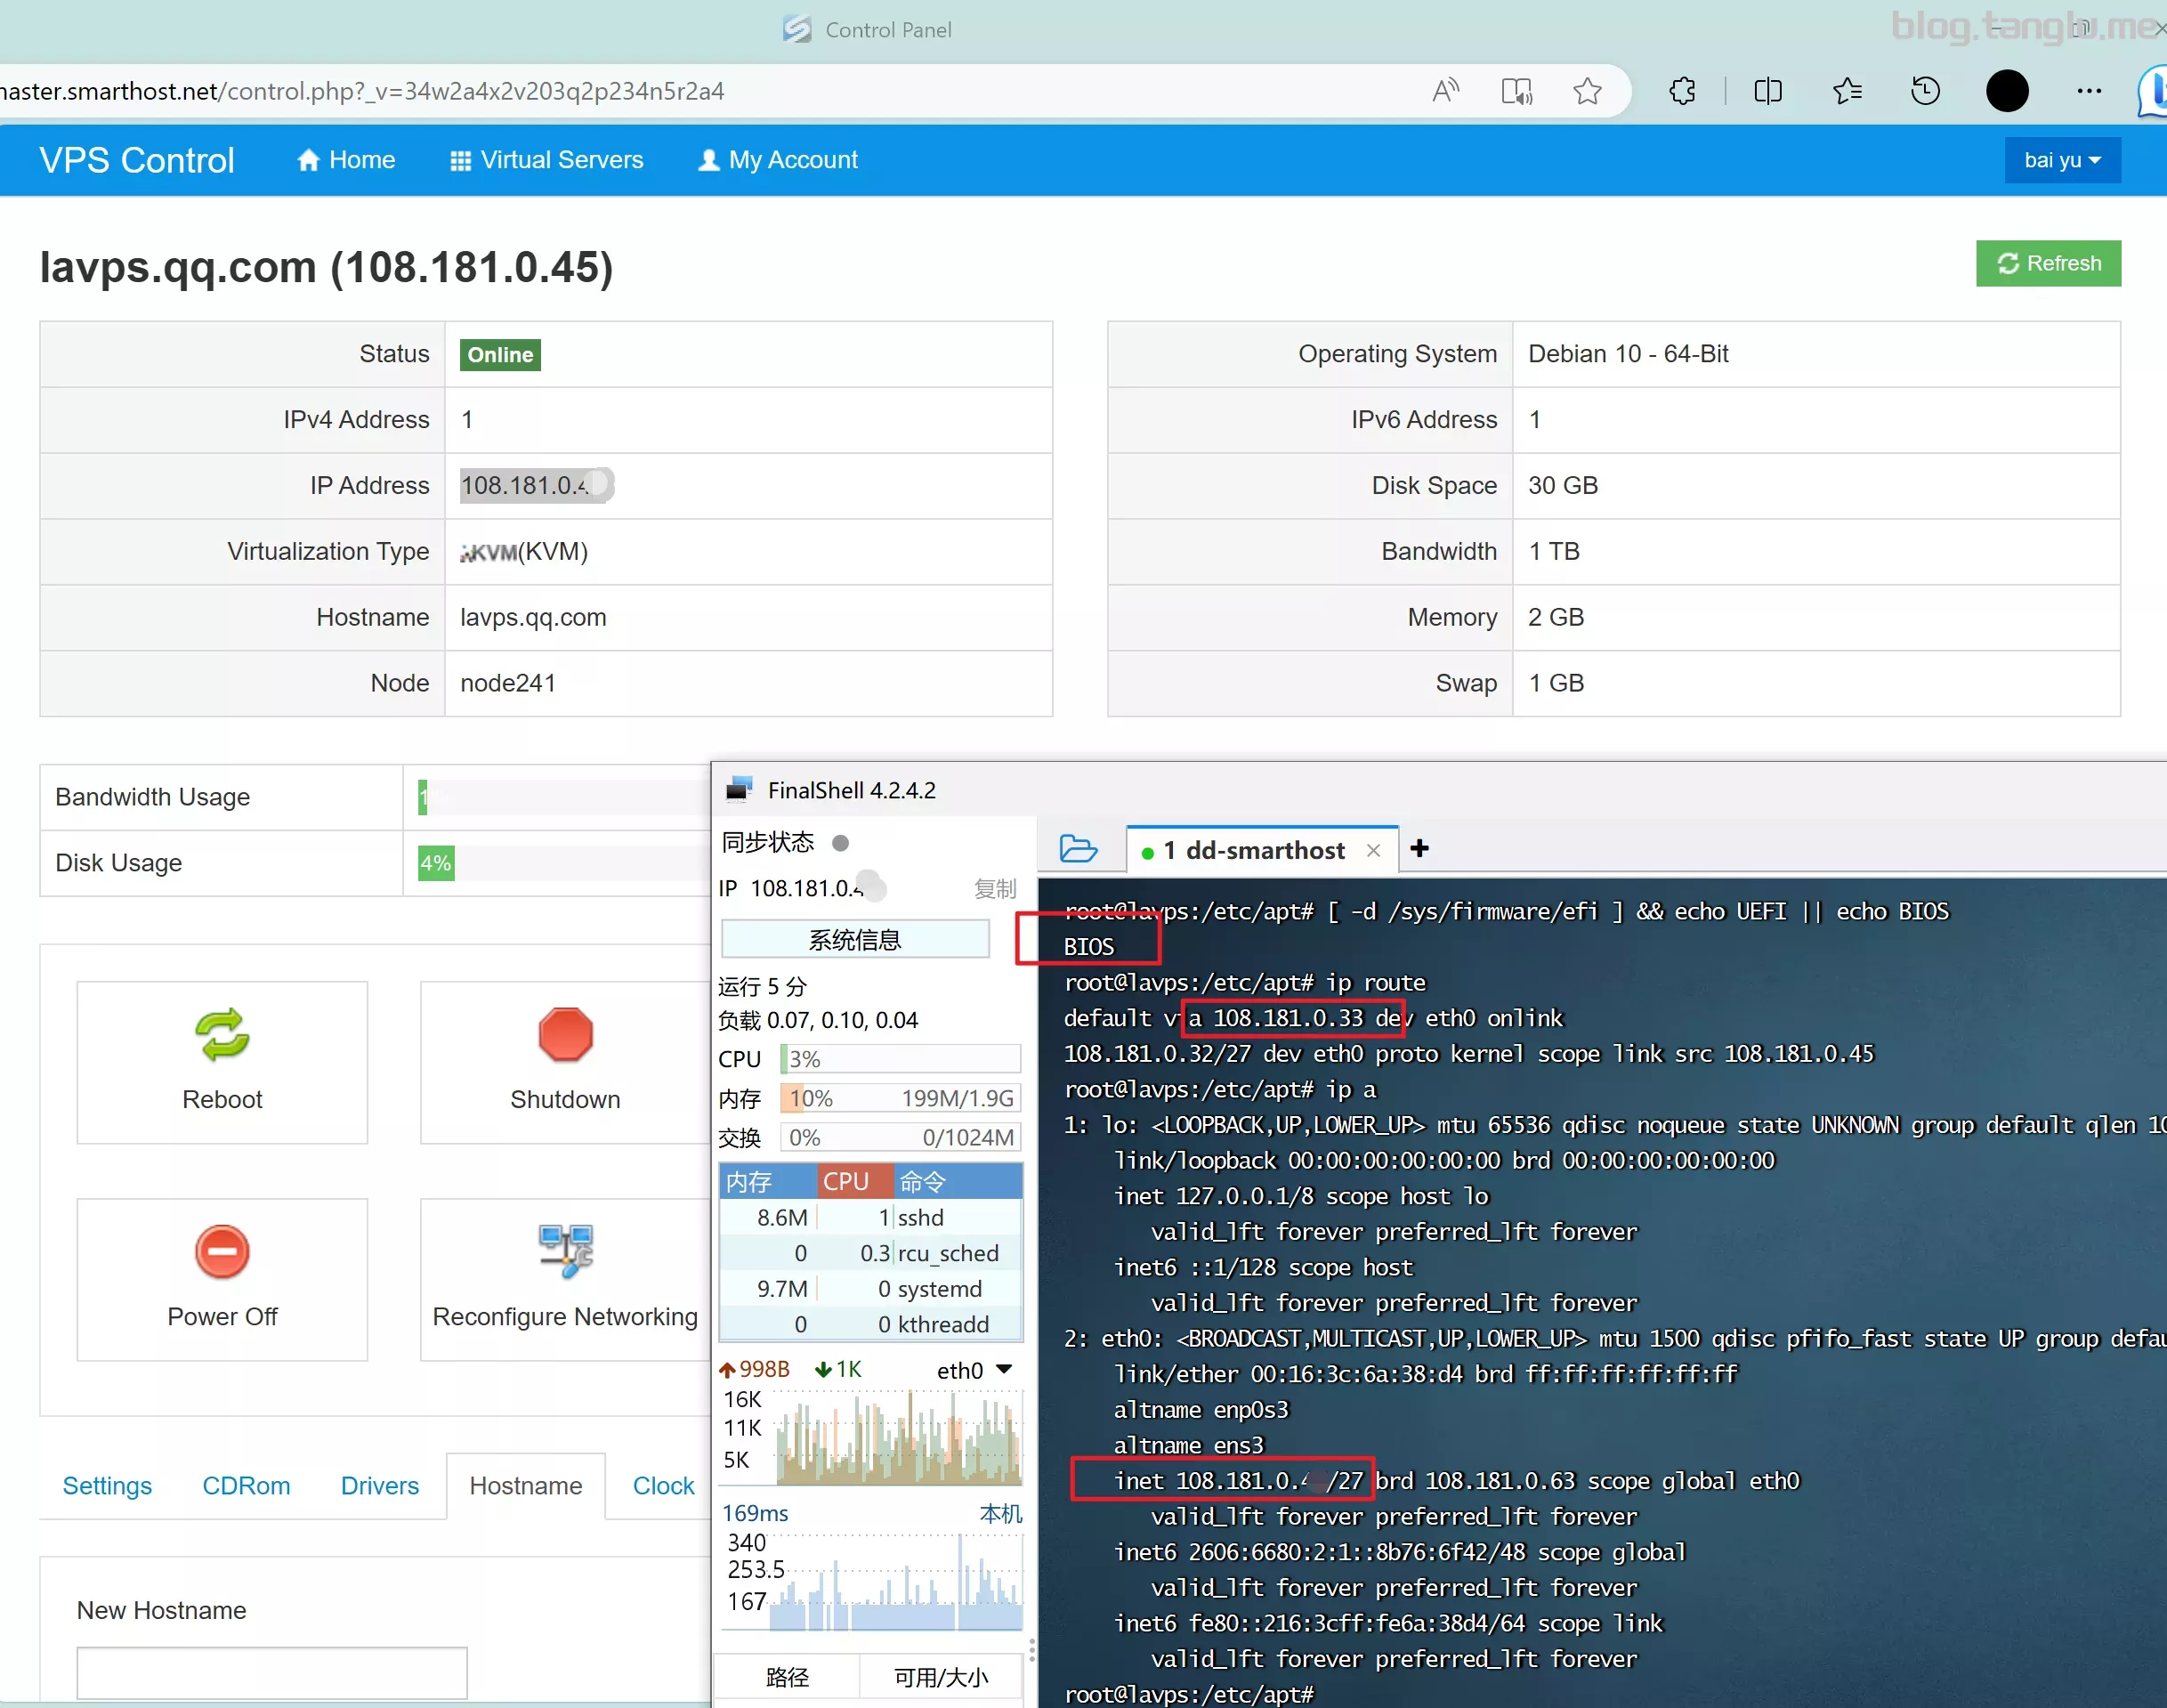Click the green Refresh button

2048,263
